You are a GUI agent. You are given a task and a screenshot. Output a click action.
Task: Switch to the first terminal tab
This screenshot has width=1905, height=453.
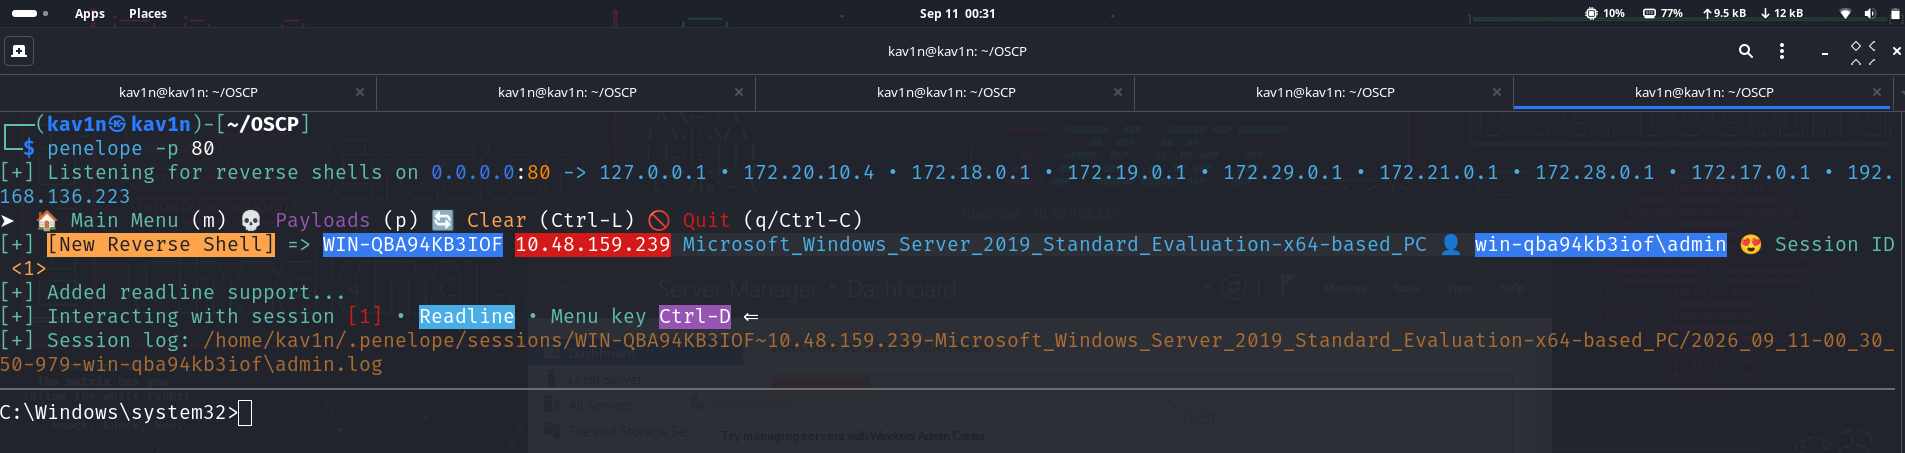(x=188, y=92)
